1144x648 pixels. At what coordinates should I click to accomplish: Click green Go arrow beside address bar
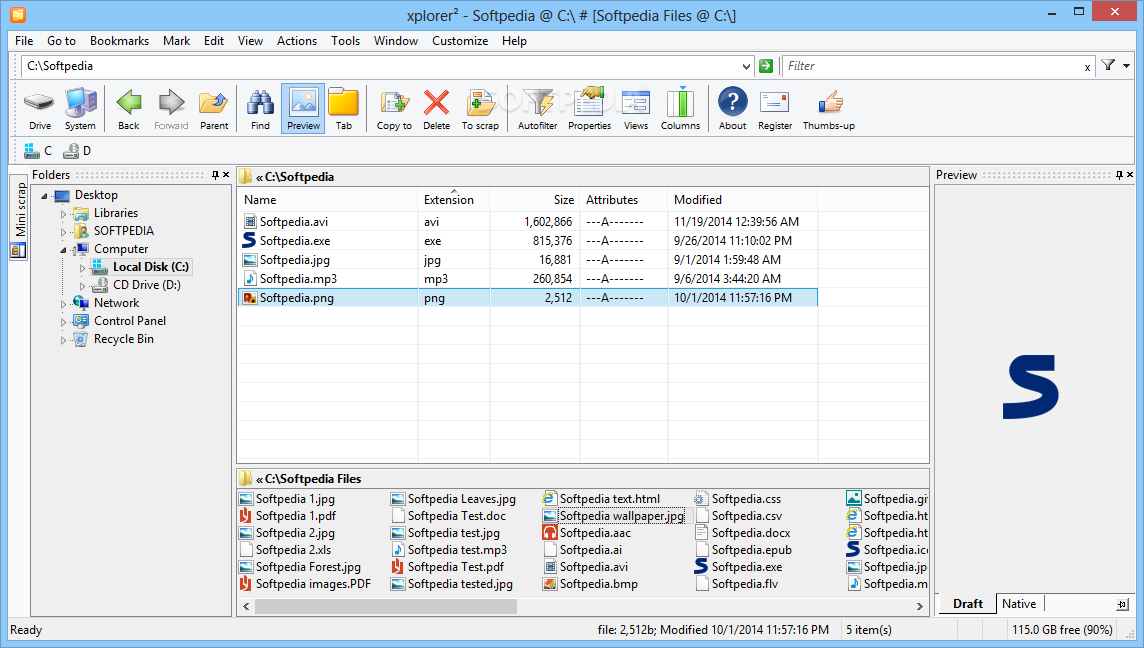click(765, 66)
